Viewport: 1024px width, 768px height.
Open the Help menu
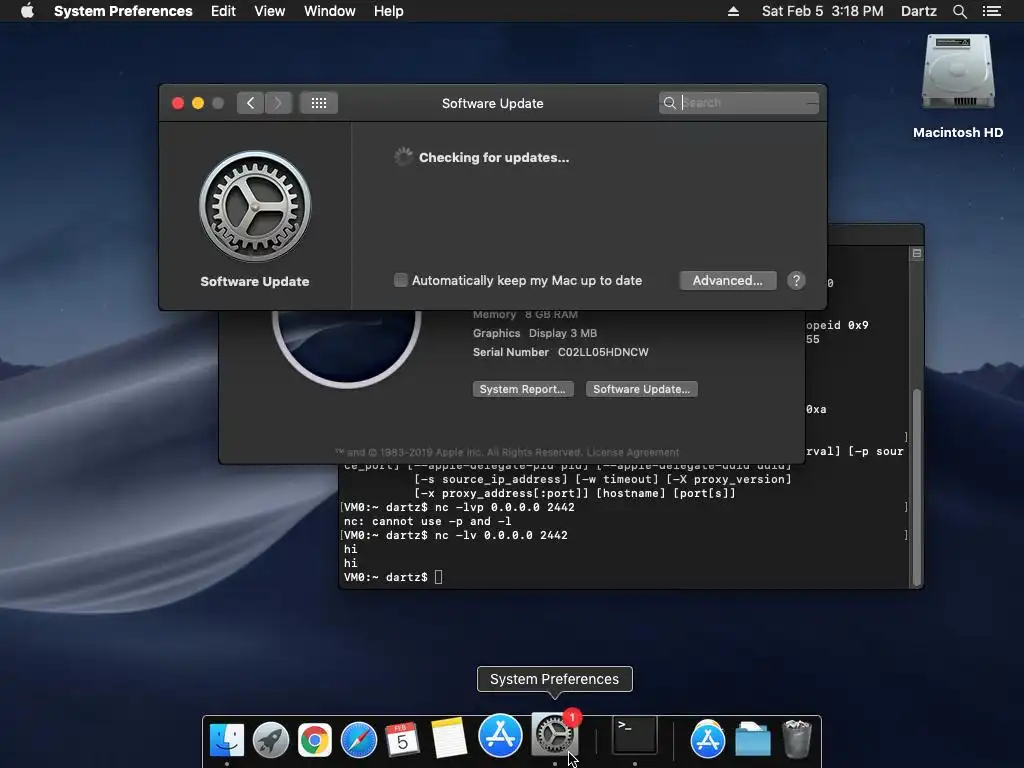pyautogui.click(x=388, y=11)
